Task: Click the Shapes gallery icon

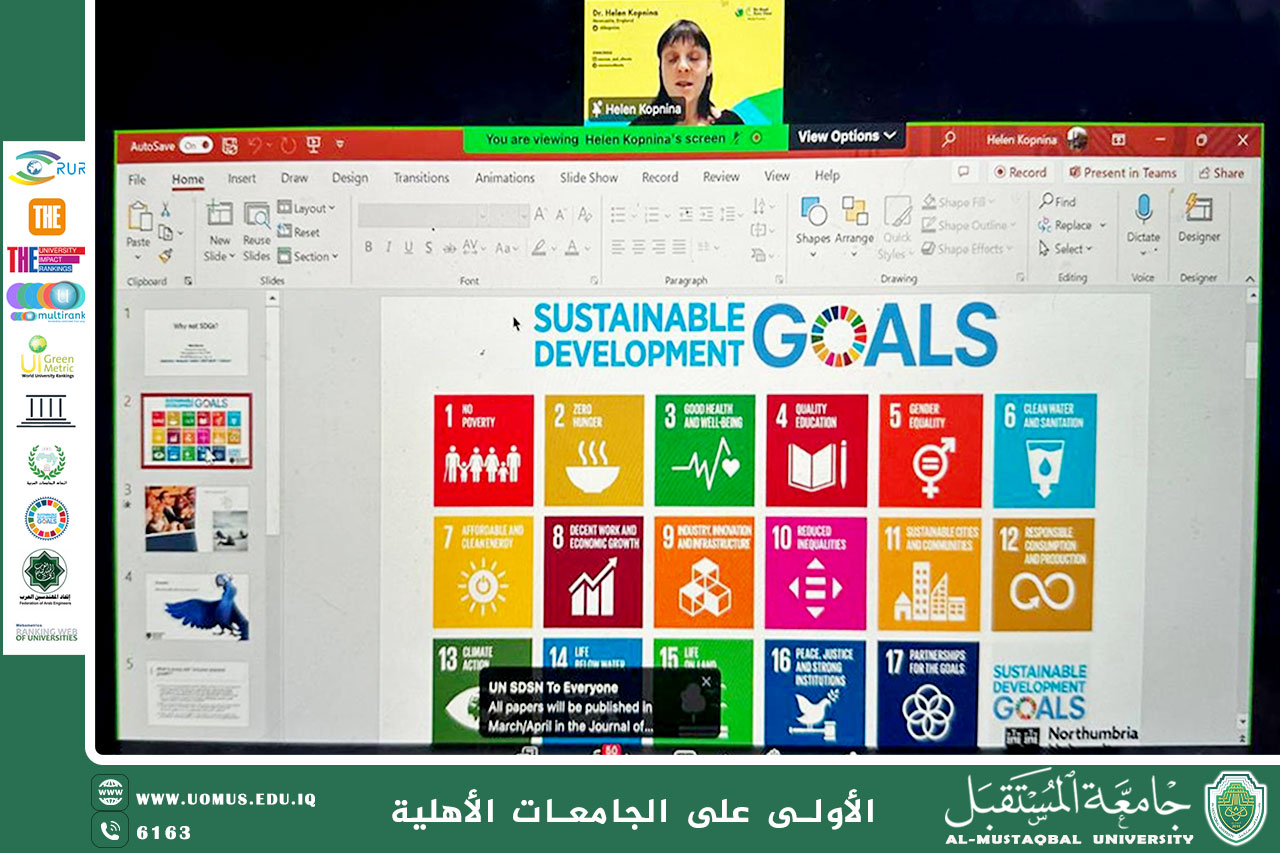Action: pyautogui.click(x=813, y=212)
